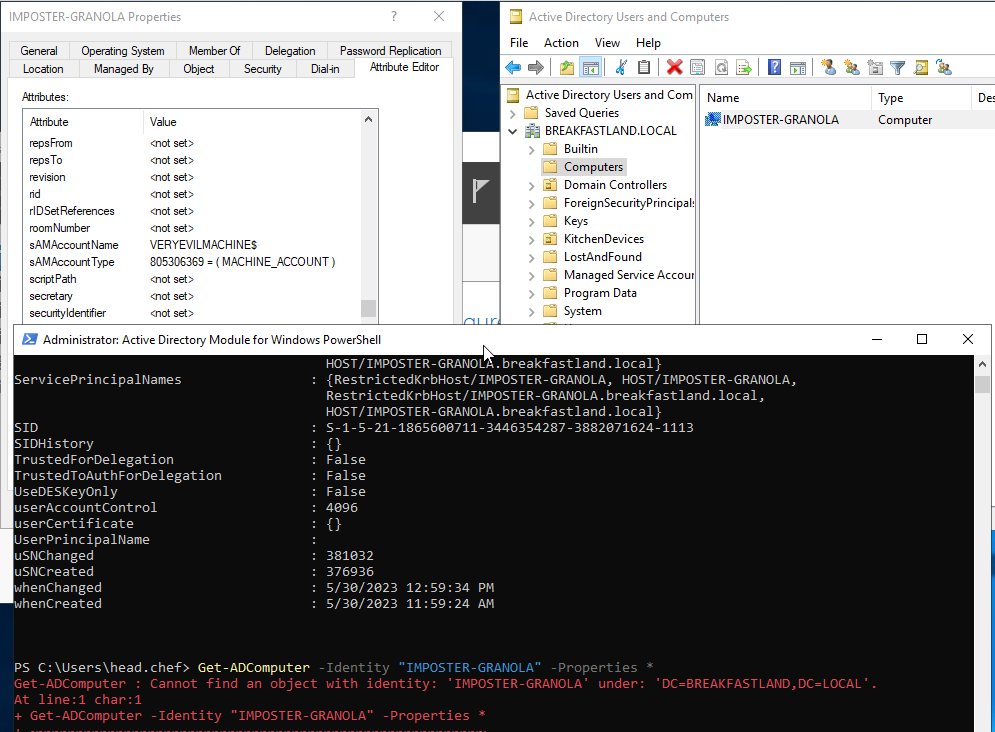Viewport: 995px width, 732px height.
Task: Collapse the BREAKFASTLAND.LOCAL domain node
Action: [513, 131]
